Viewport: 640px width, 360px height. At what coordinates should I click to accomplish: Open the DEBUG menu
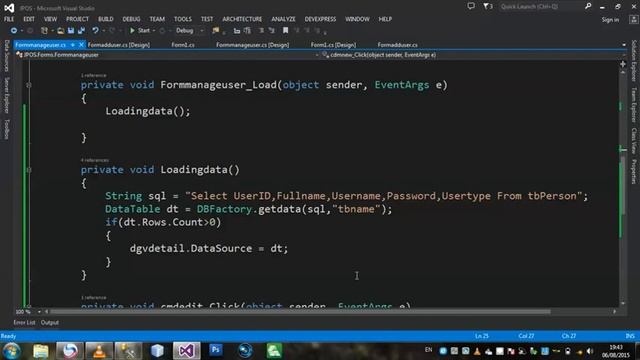pos(131,19)
